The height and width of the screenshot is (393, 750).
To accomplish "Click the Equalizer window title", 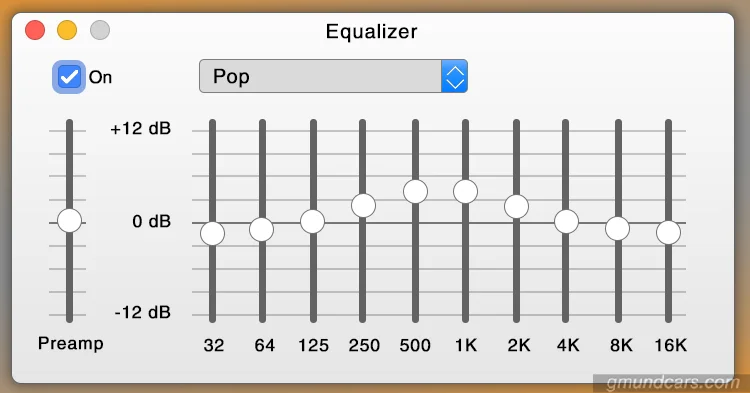I will [372, 32].
